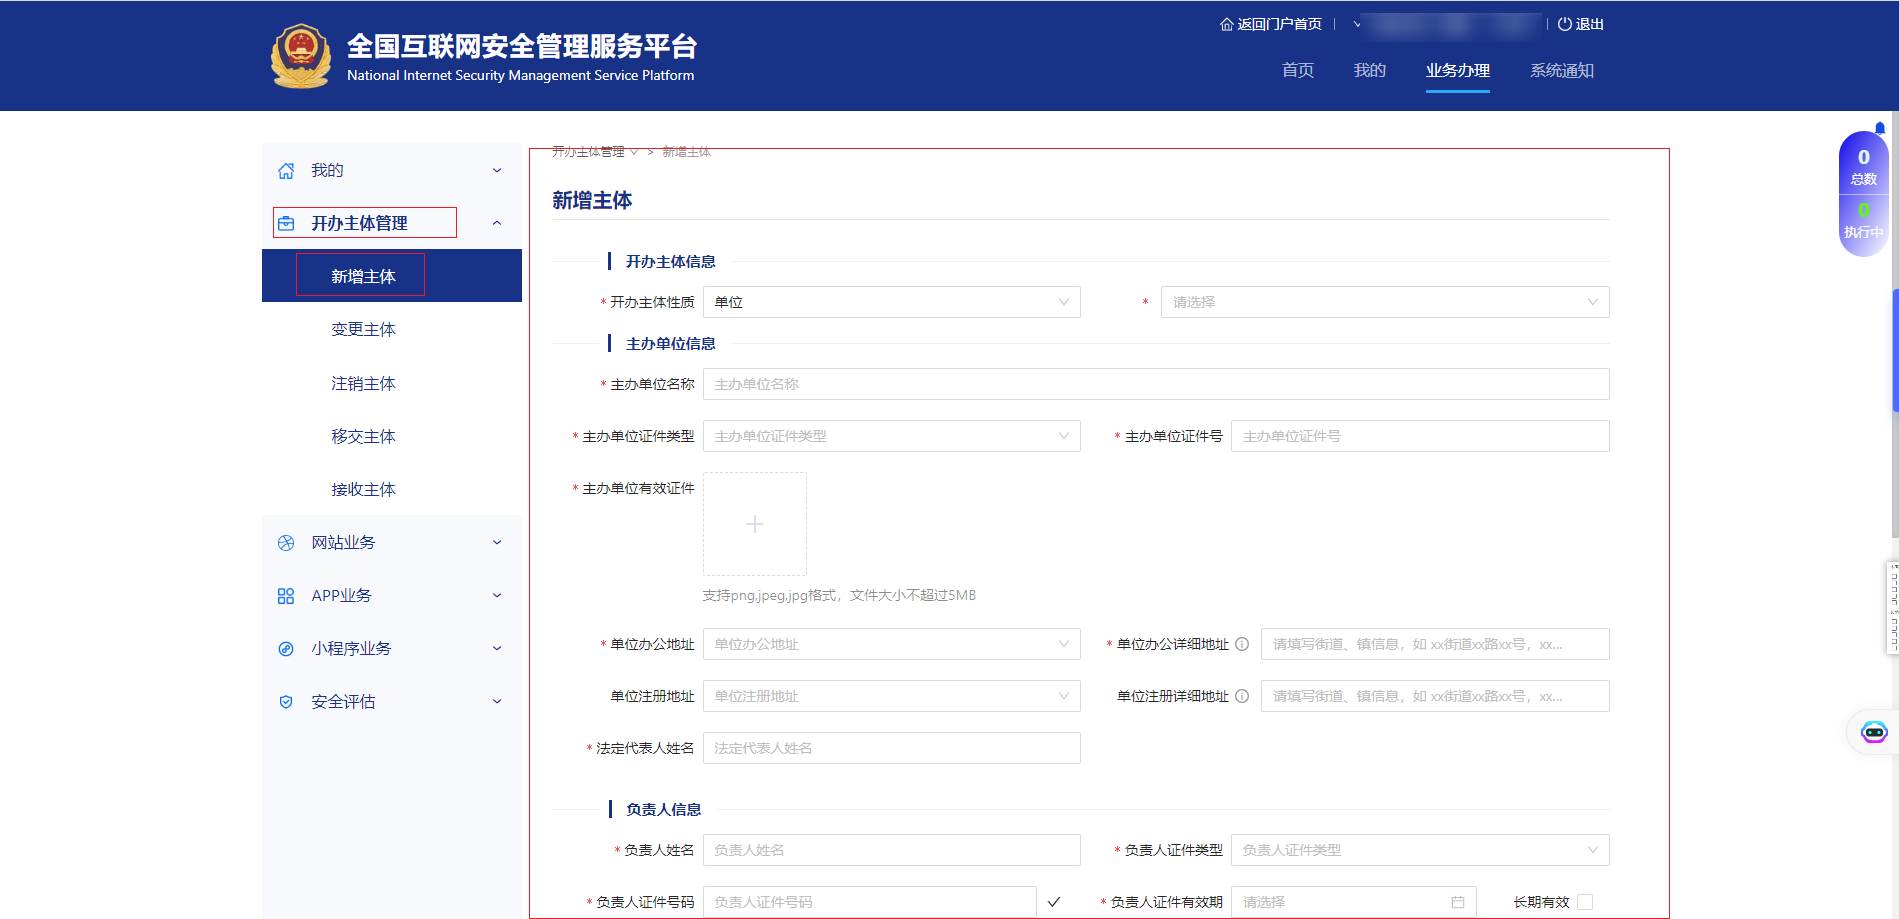Open the robot assistant chat icon
The width and height of the screenshot is (1899, 919).
click(x=1873, y=733)
